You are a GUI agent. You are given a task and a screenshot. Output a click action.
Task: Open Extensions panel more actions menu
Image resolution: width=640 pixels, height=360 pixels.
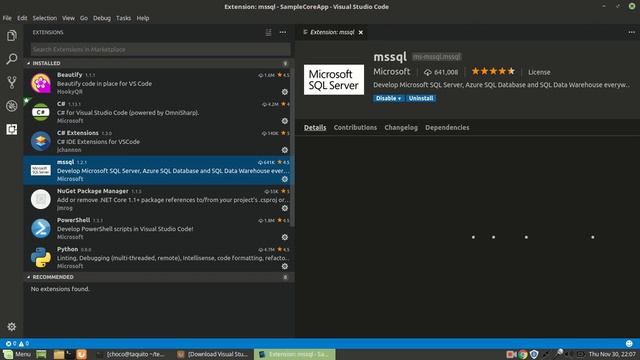coord(283,32)
